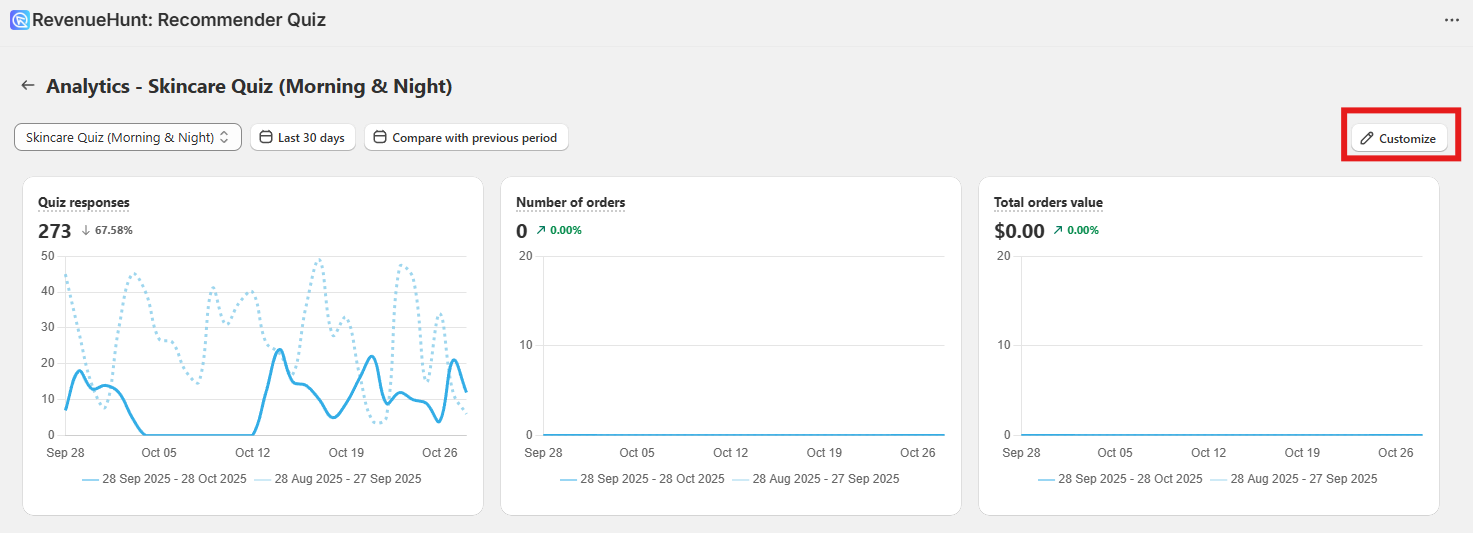Toggle current period legend in Quiz responses chart

point(165,479)
